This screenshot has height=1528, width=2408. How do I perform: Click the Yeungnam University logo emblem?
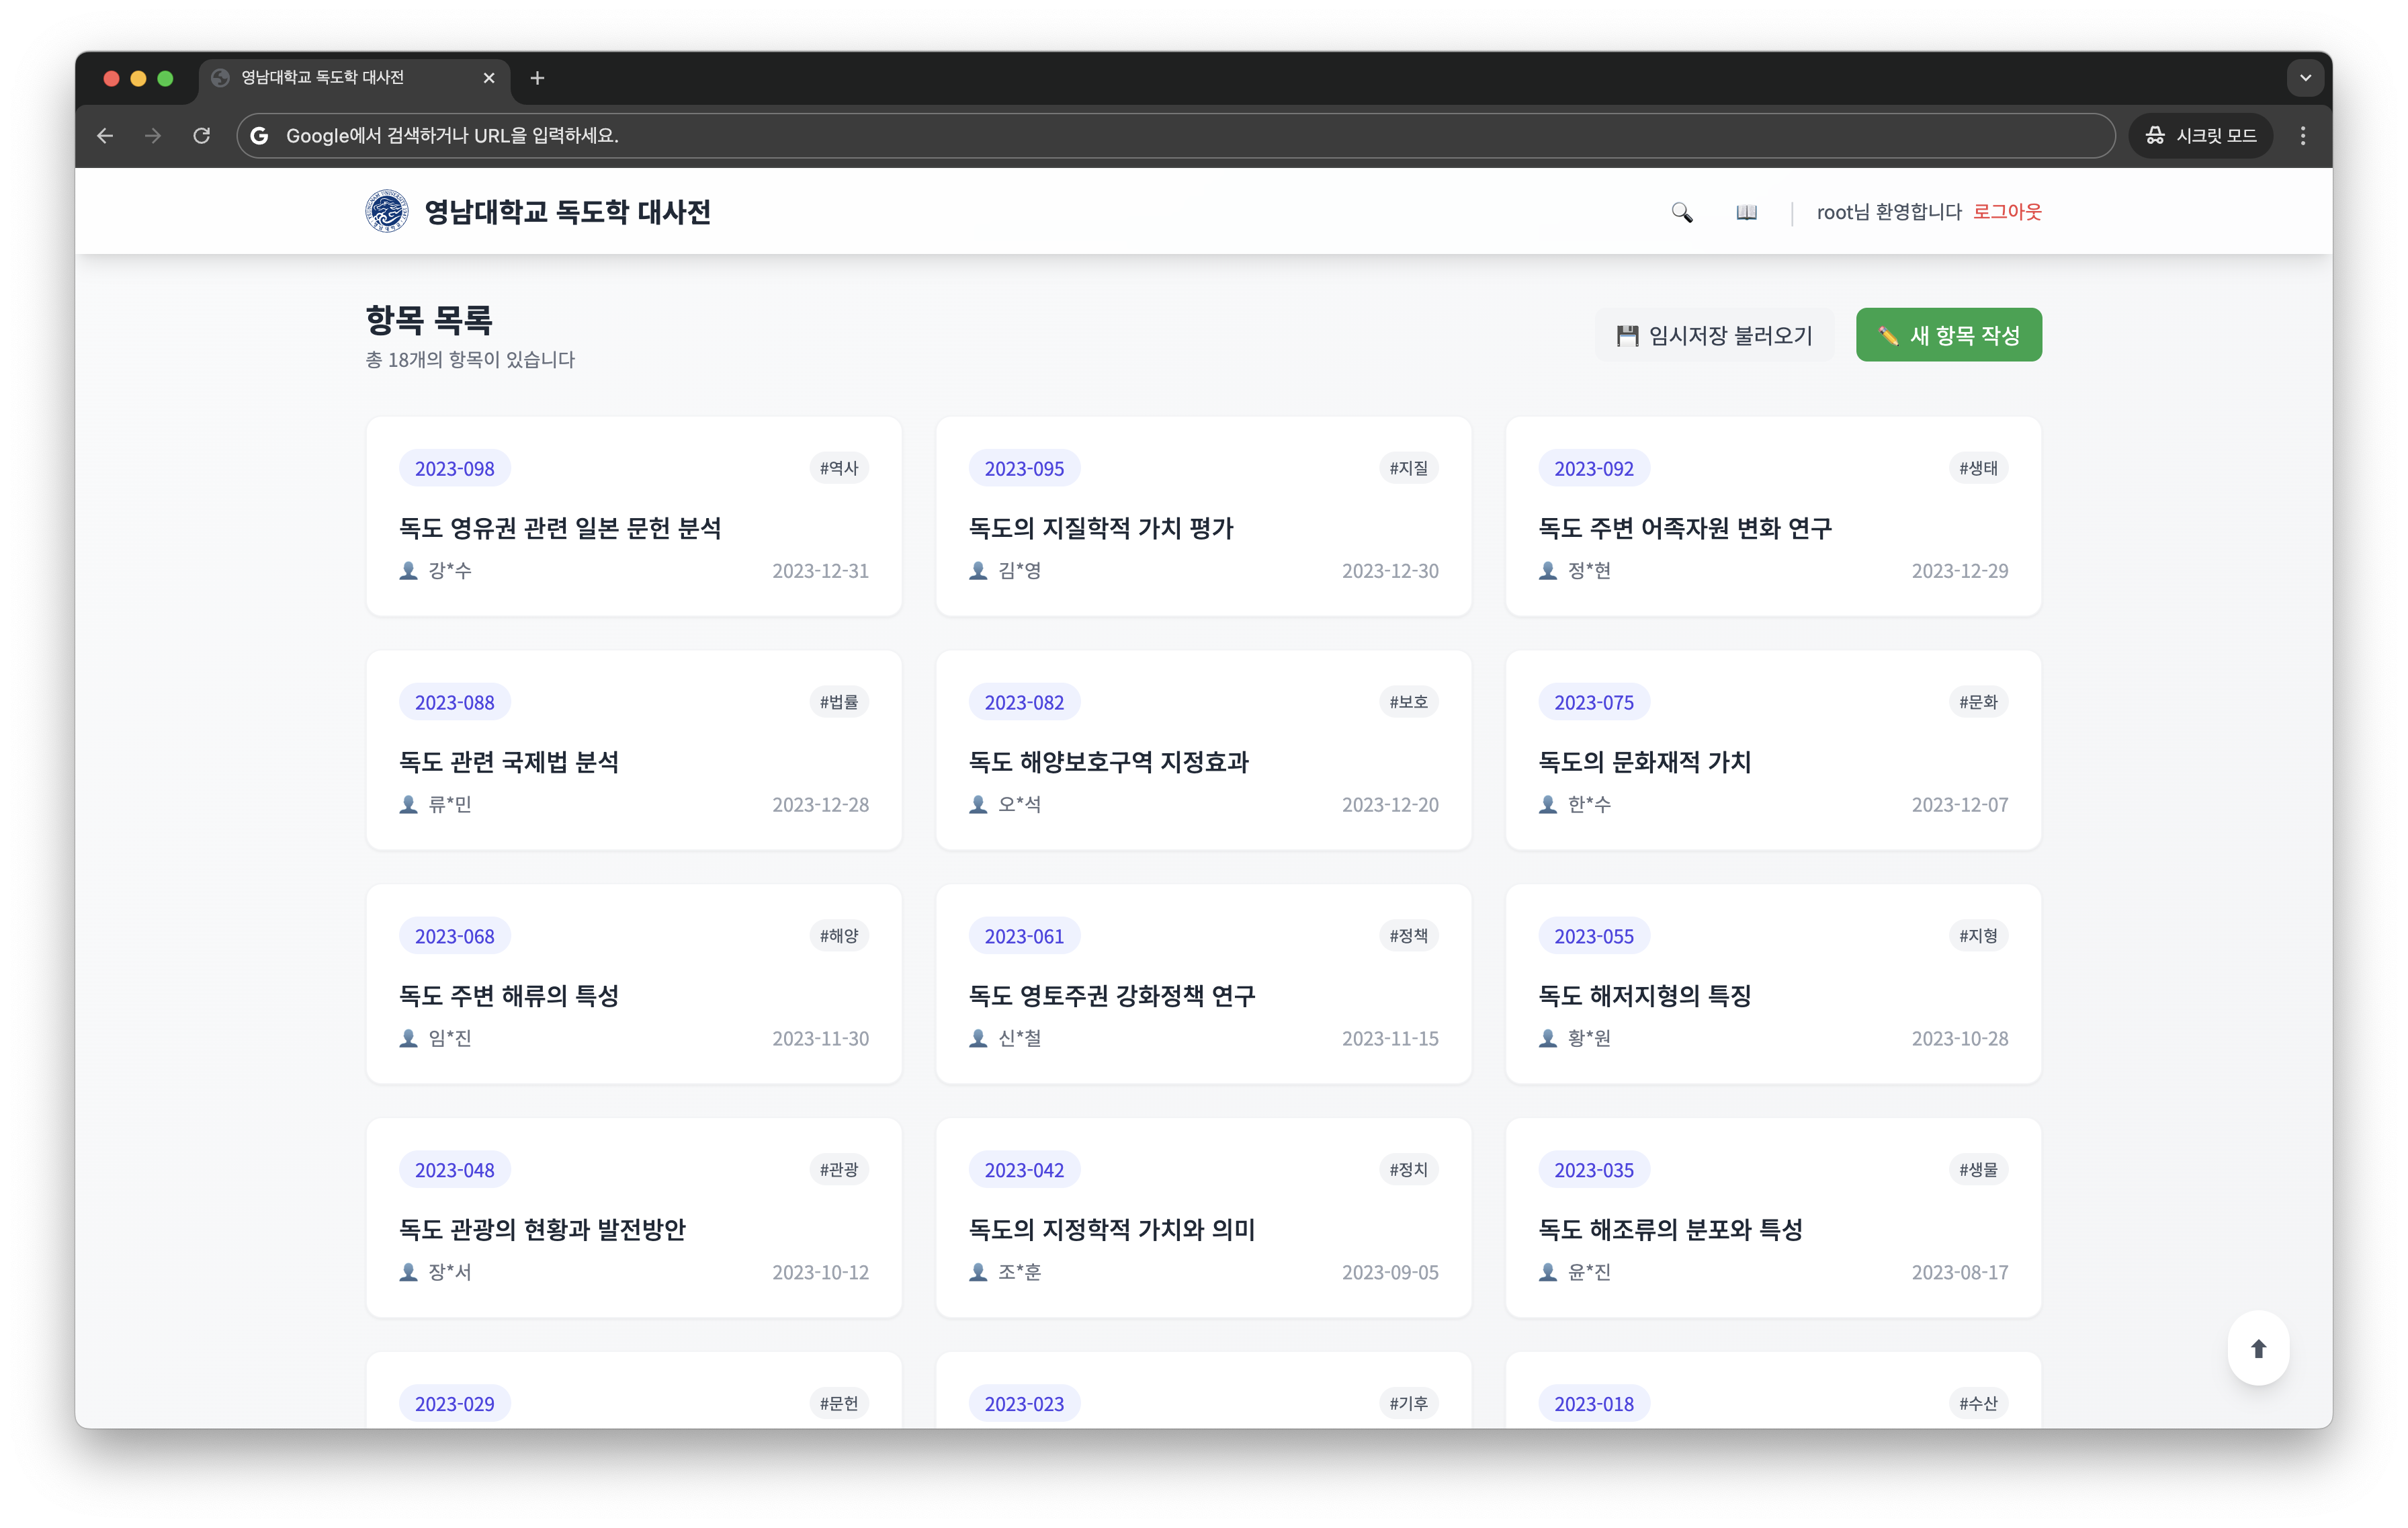pos(386,211)
